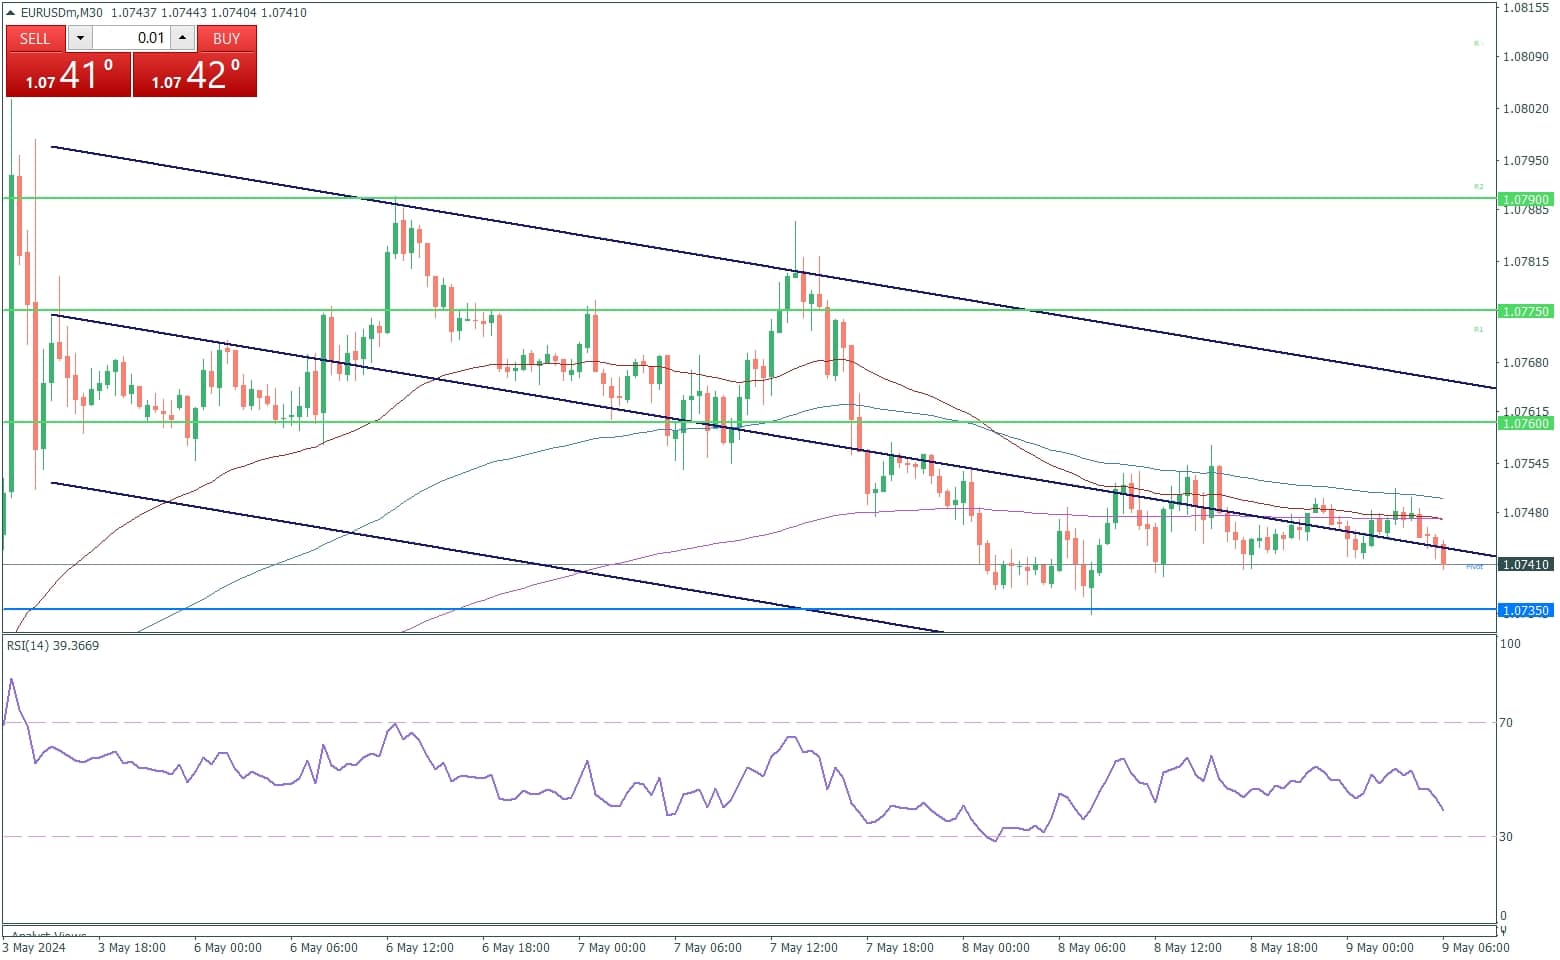Viewport: 1560px width, 960px height.
Task: Click the 1.08155 price scale value
Action: click(1526, 7)
